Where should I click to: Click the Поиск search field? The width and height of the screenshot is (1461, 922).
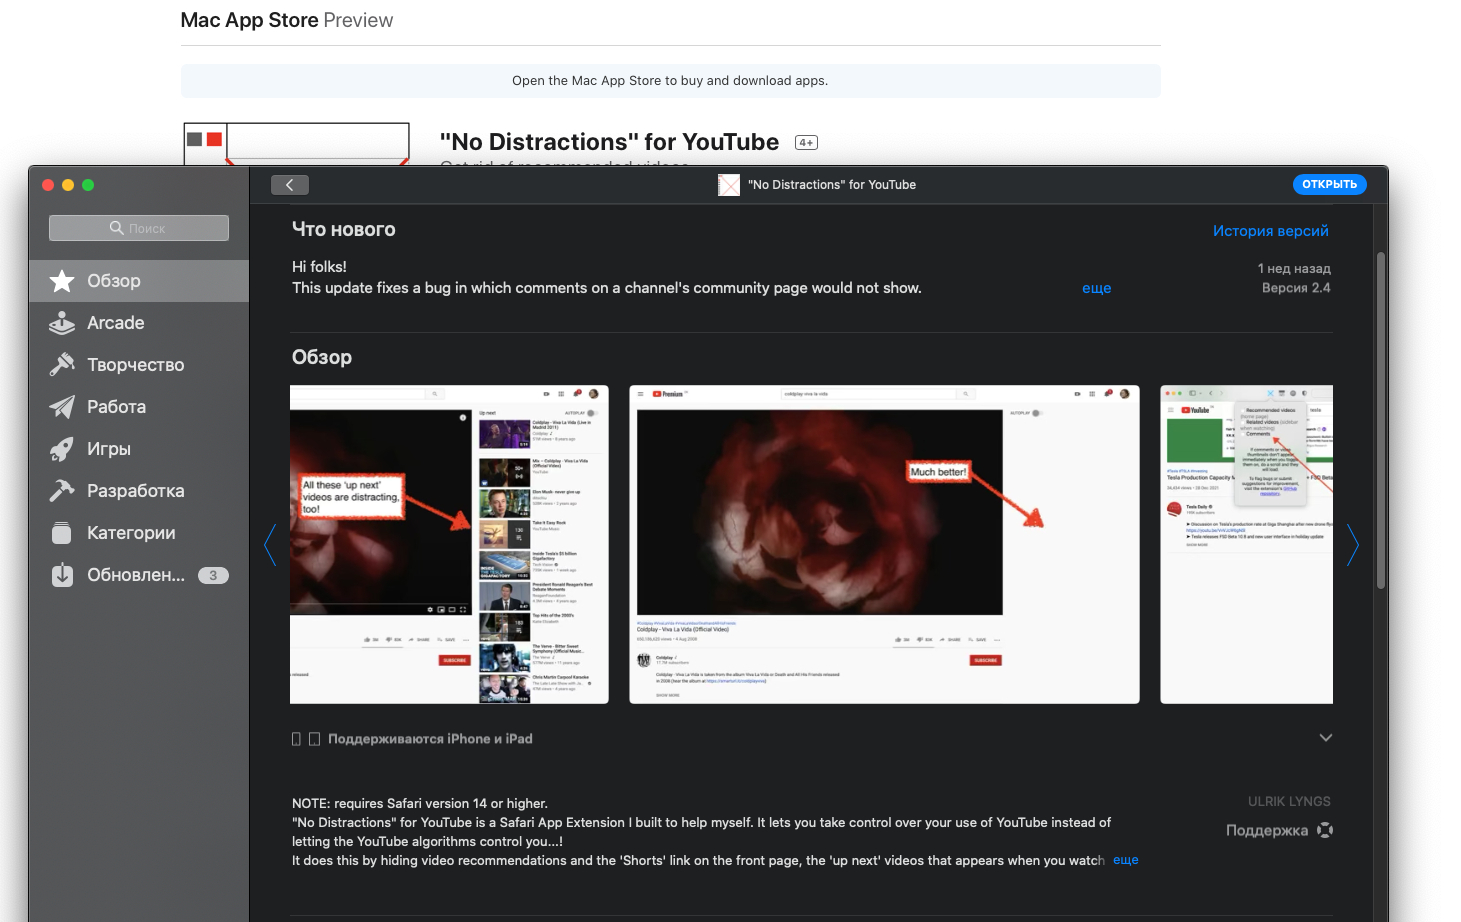tap(139, 228)
